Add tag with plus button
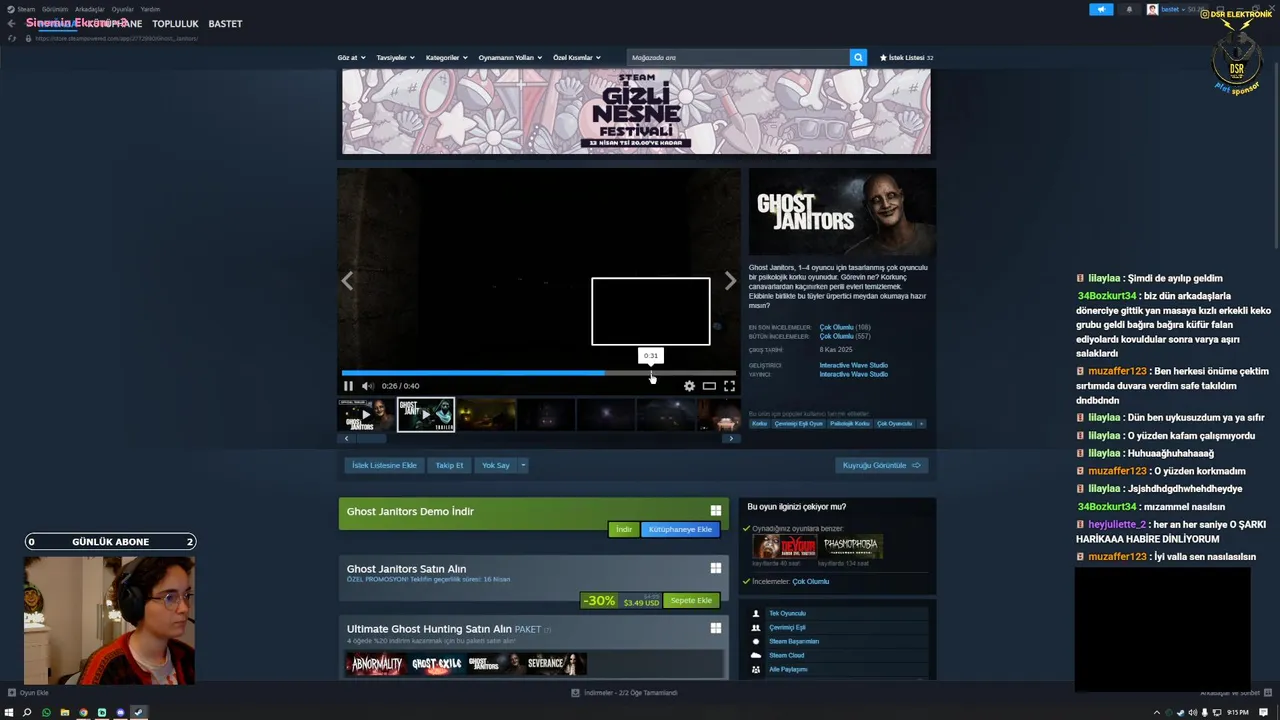 921,424
